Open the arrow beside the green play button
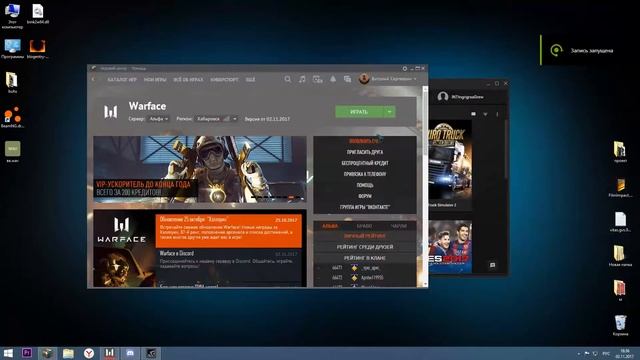Viewport: 640px width, 360px height. 389,111
